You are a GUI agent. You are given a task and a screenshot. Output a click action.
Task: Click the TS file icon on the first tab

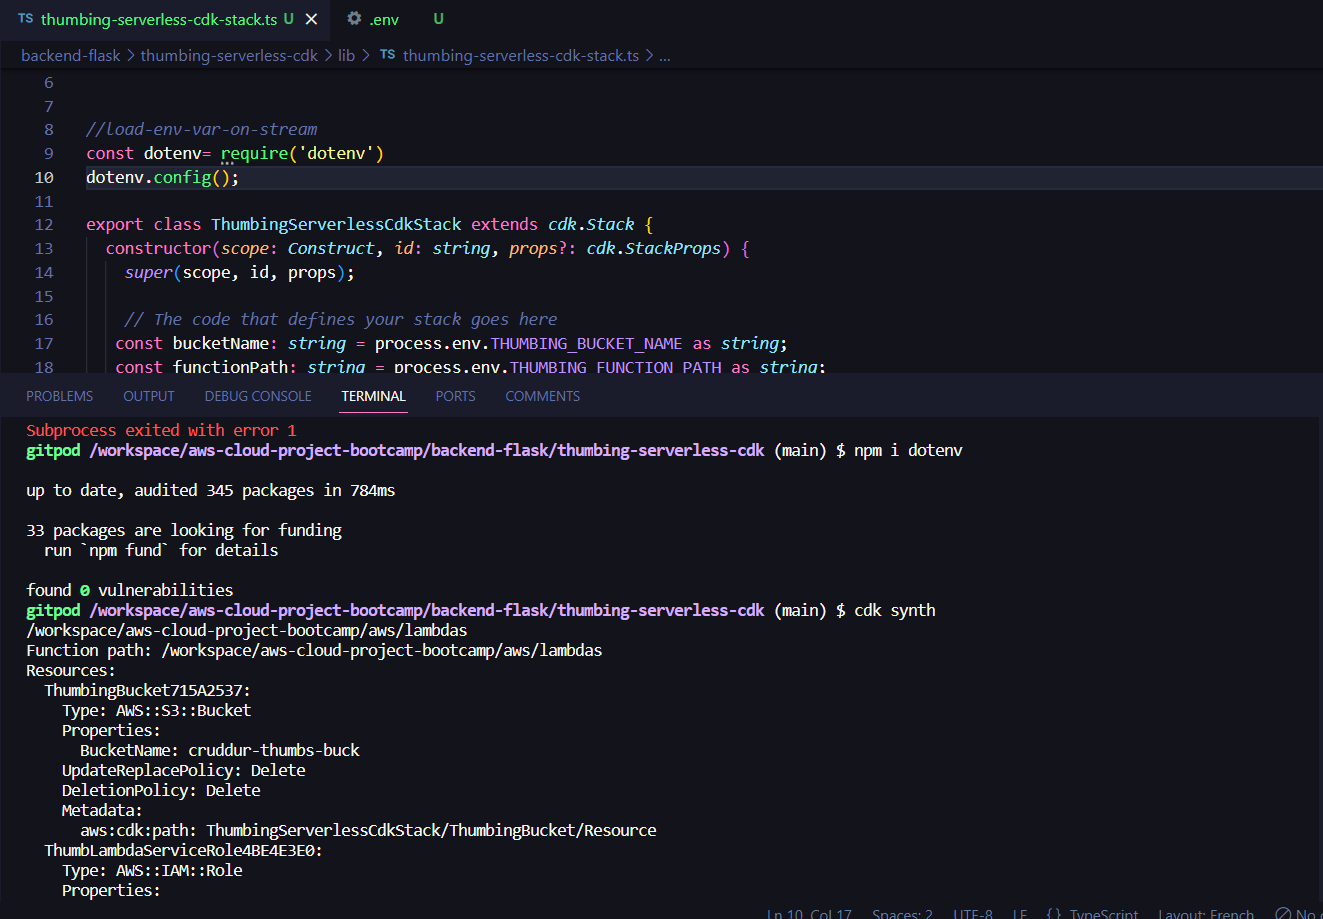(26, 19)
